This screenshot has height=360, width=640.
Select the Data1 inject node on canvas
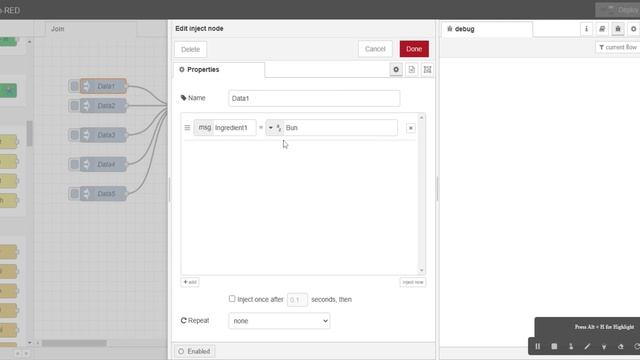[103, 86]
